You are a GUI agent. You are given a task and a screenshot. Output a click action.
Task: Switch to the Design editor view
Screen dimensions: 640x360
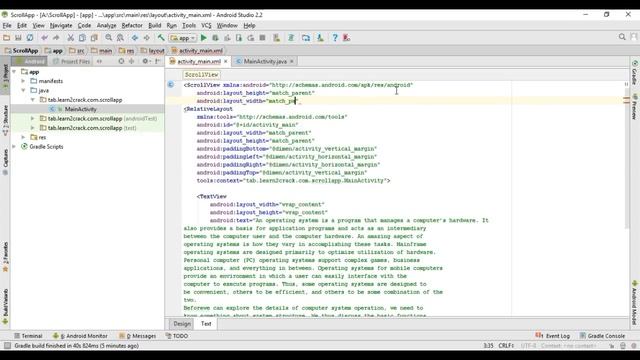182,324
